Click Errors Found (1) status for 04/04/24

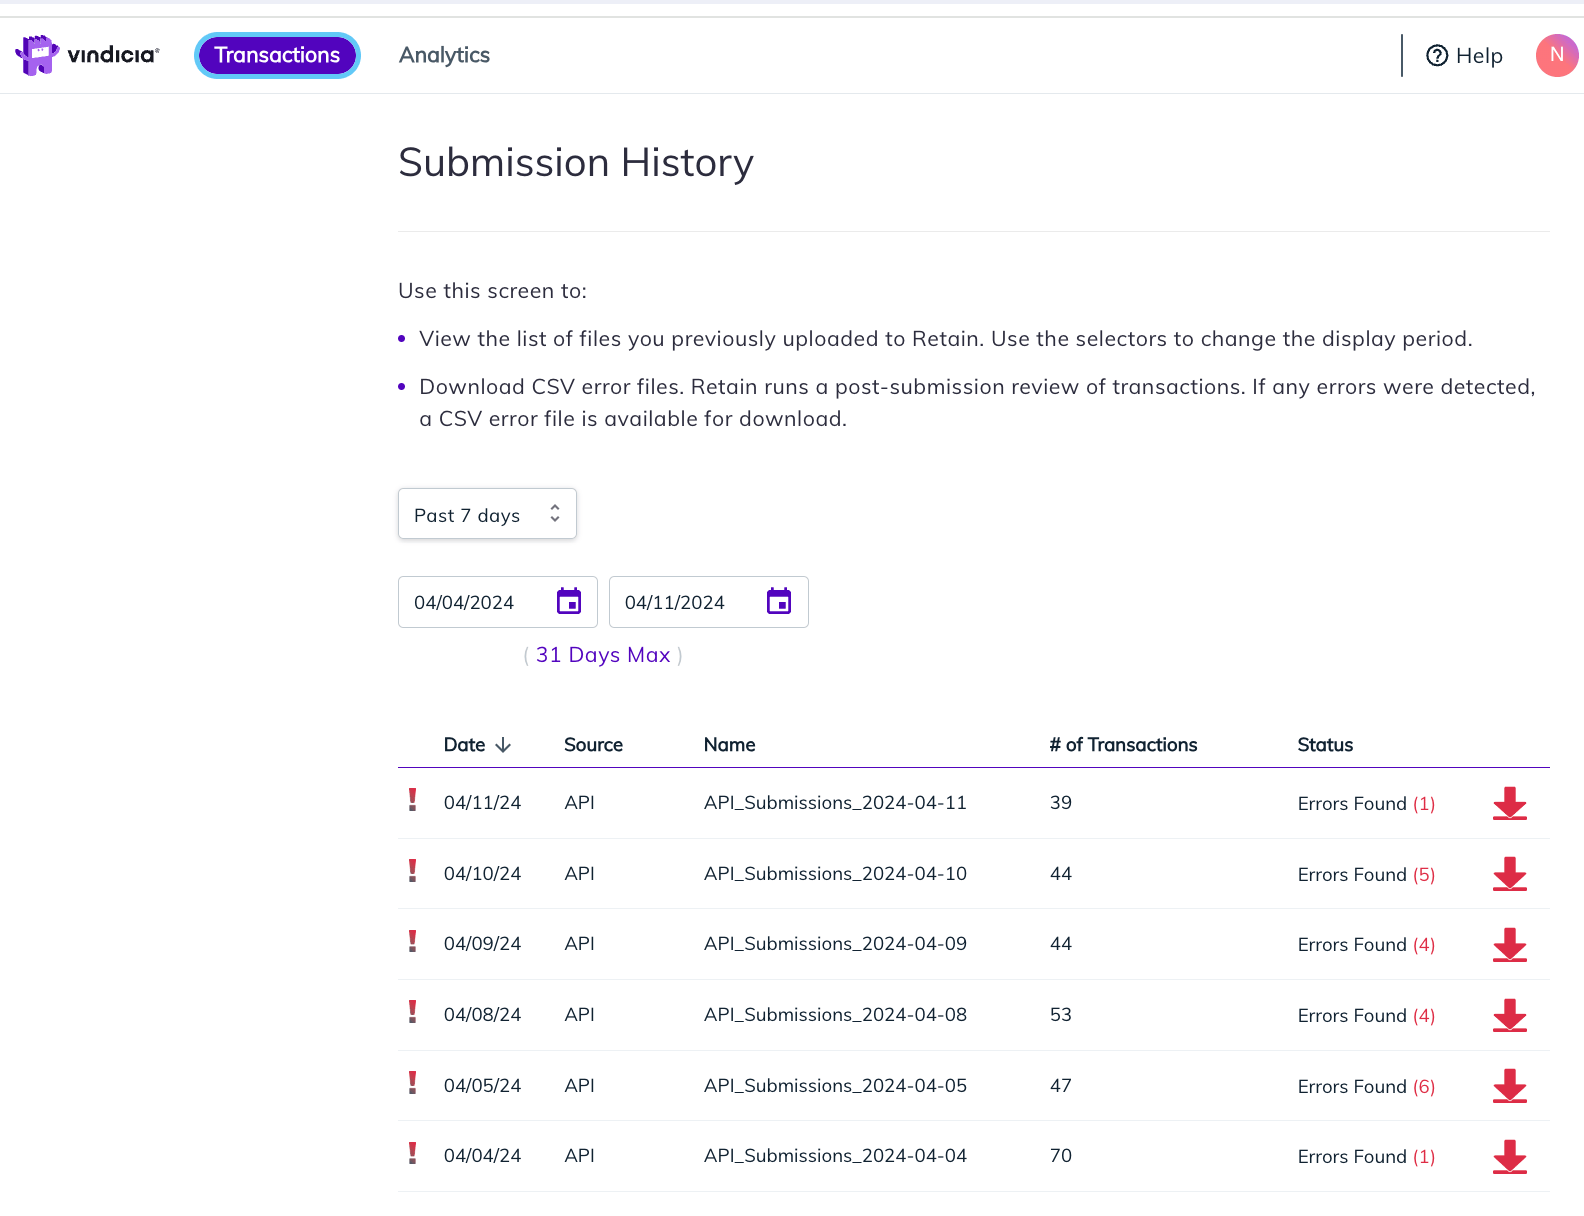[x=1366, y=1157]
